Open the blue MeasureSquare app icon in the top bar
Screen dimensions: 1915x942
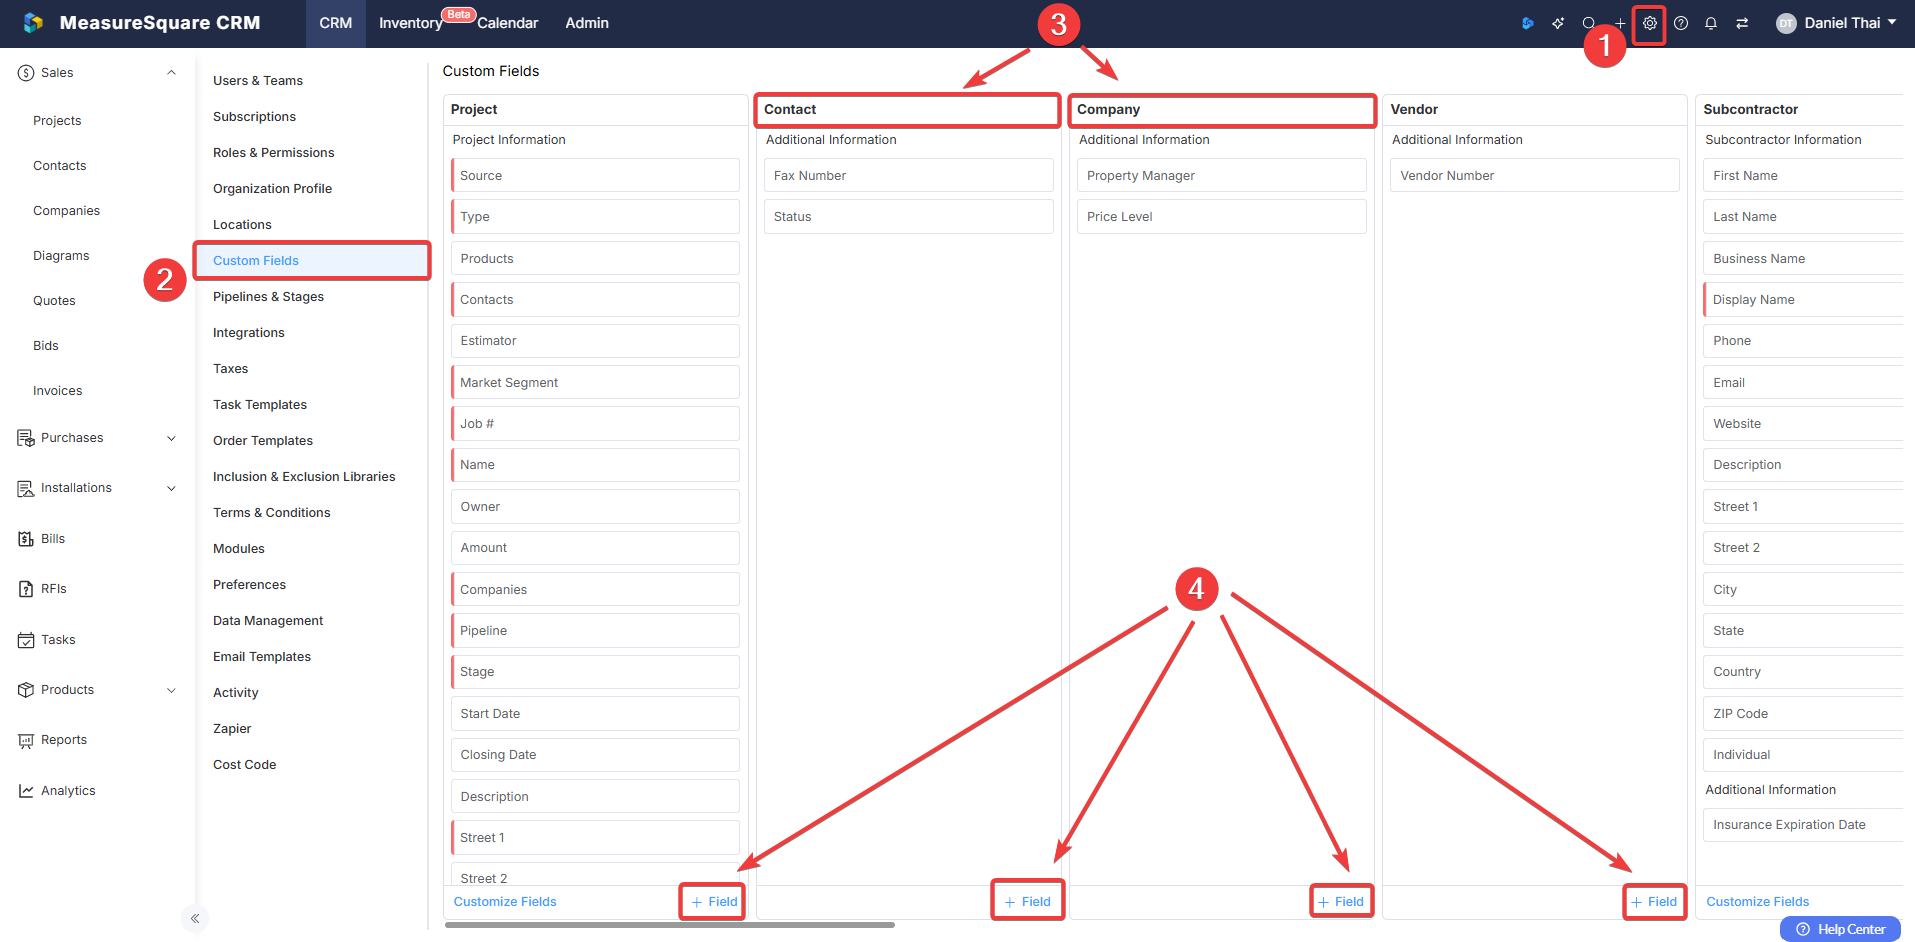(1527, 23)
